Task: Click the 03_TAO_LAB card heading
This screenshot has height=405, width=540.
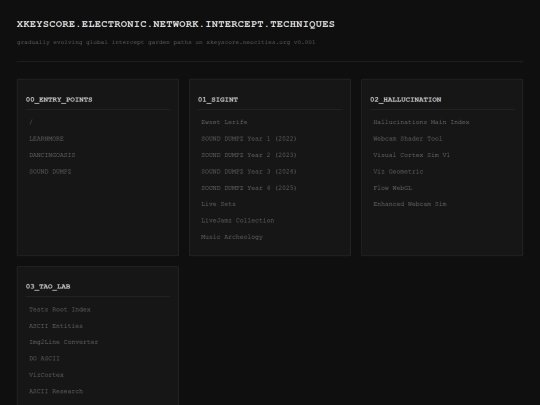Action: [x=48, y=287]
